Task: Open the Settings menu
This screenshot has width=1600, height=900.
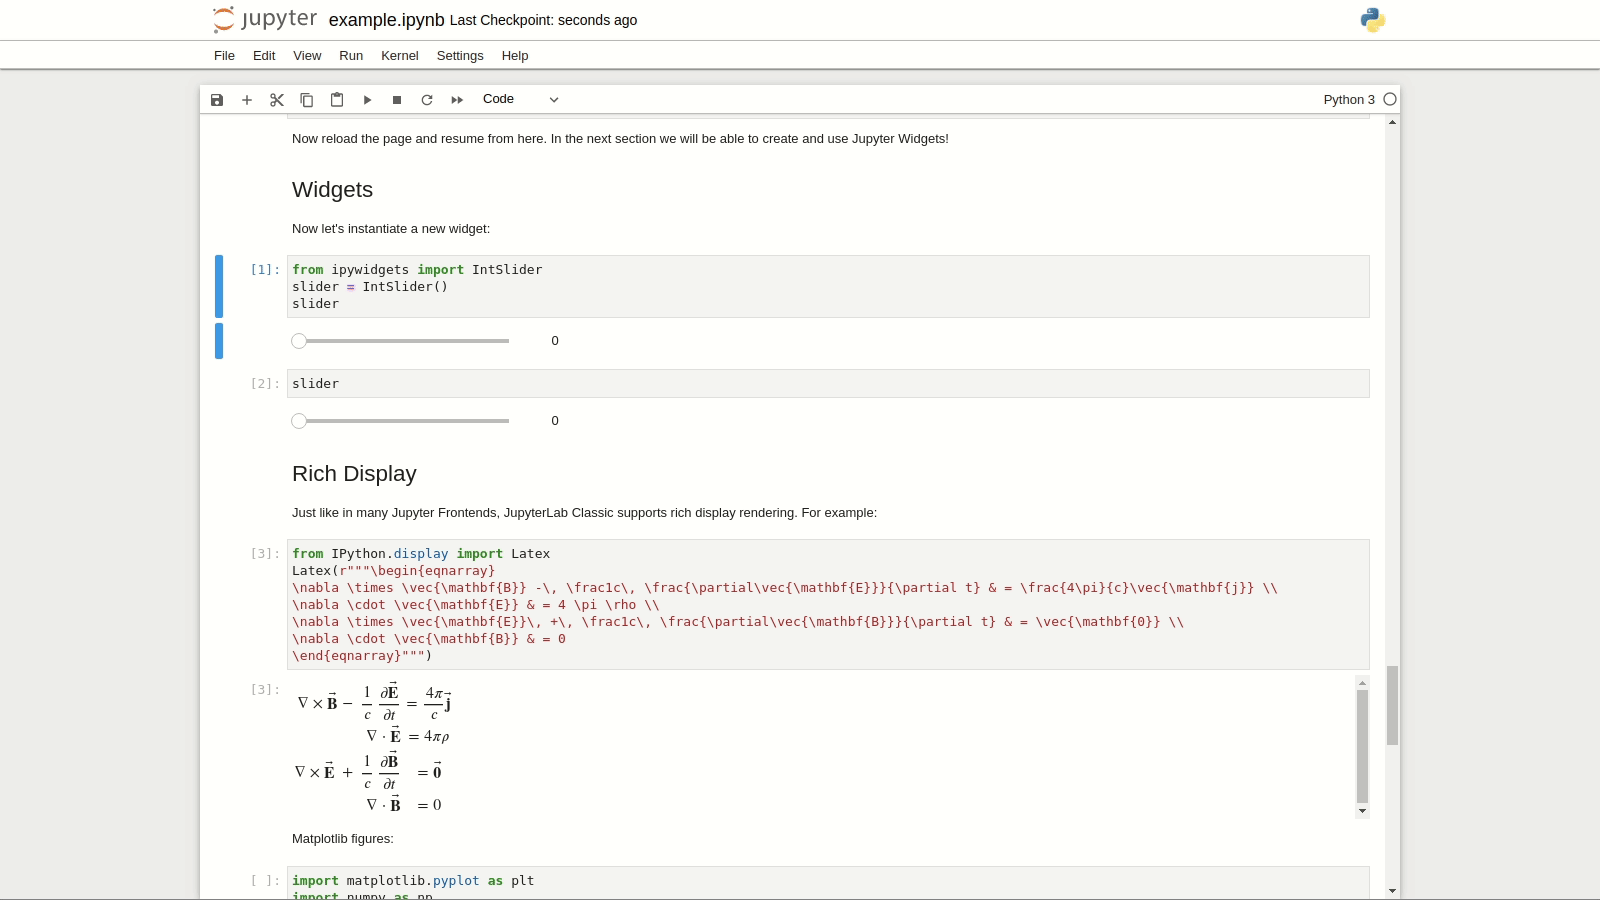Action: (460, 56)
